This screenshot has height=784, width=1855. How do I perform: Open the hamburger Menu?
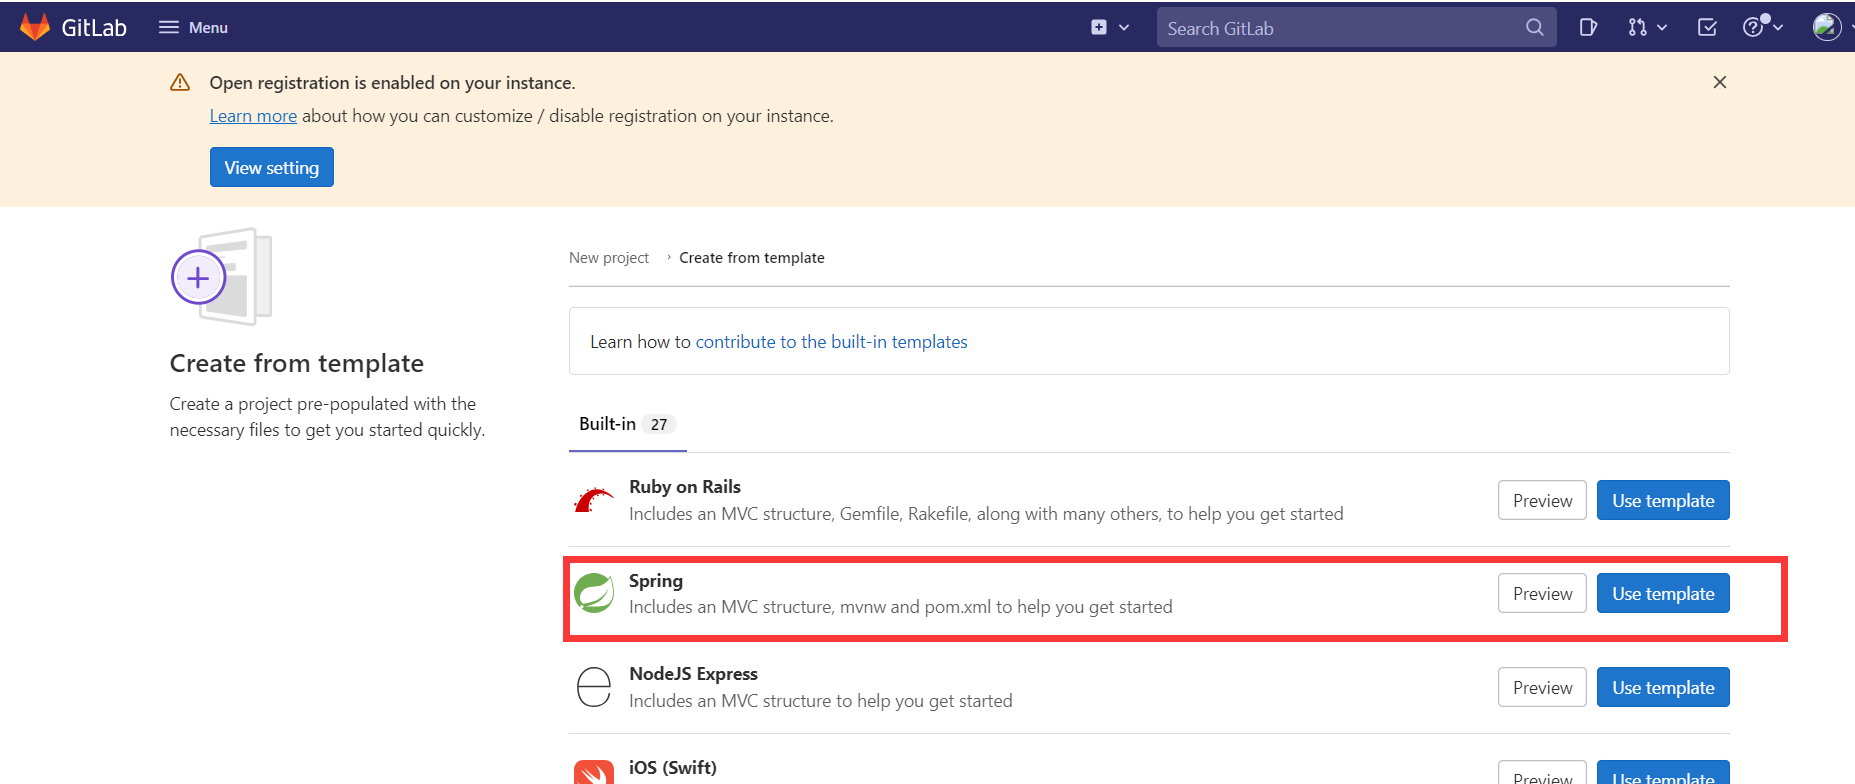193,28
